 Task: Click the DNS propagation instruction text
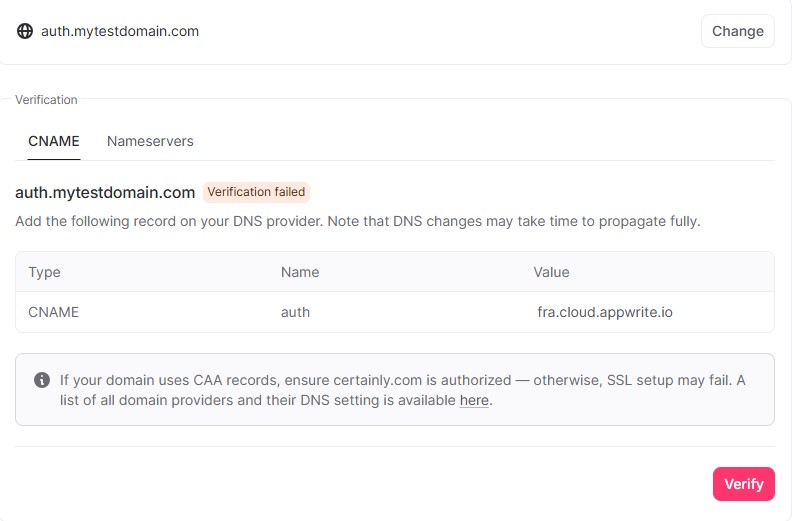coord(357,221)
